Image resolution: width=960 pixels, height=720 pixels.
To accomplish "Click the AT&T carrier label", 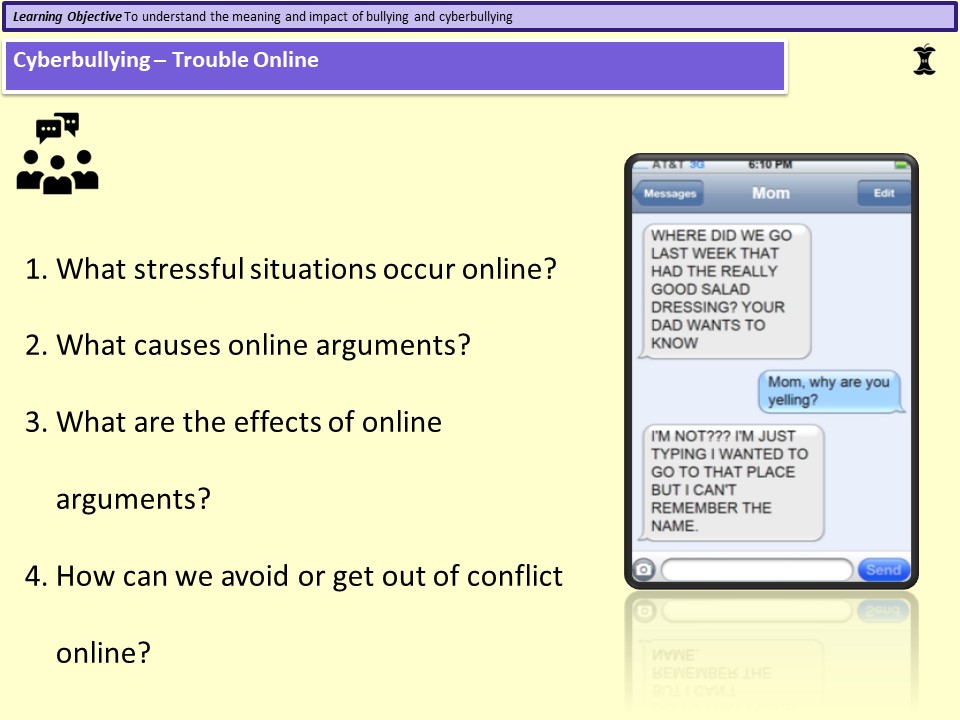I will pyautogui.click(x=667, y=164).
